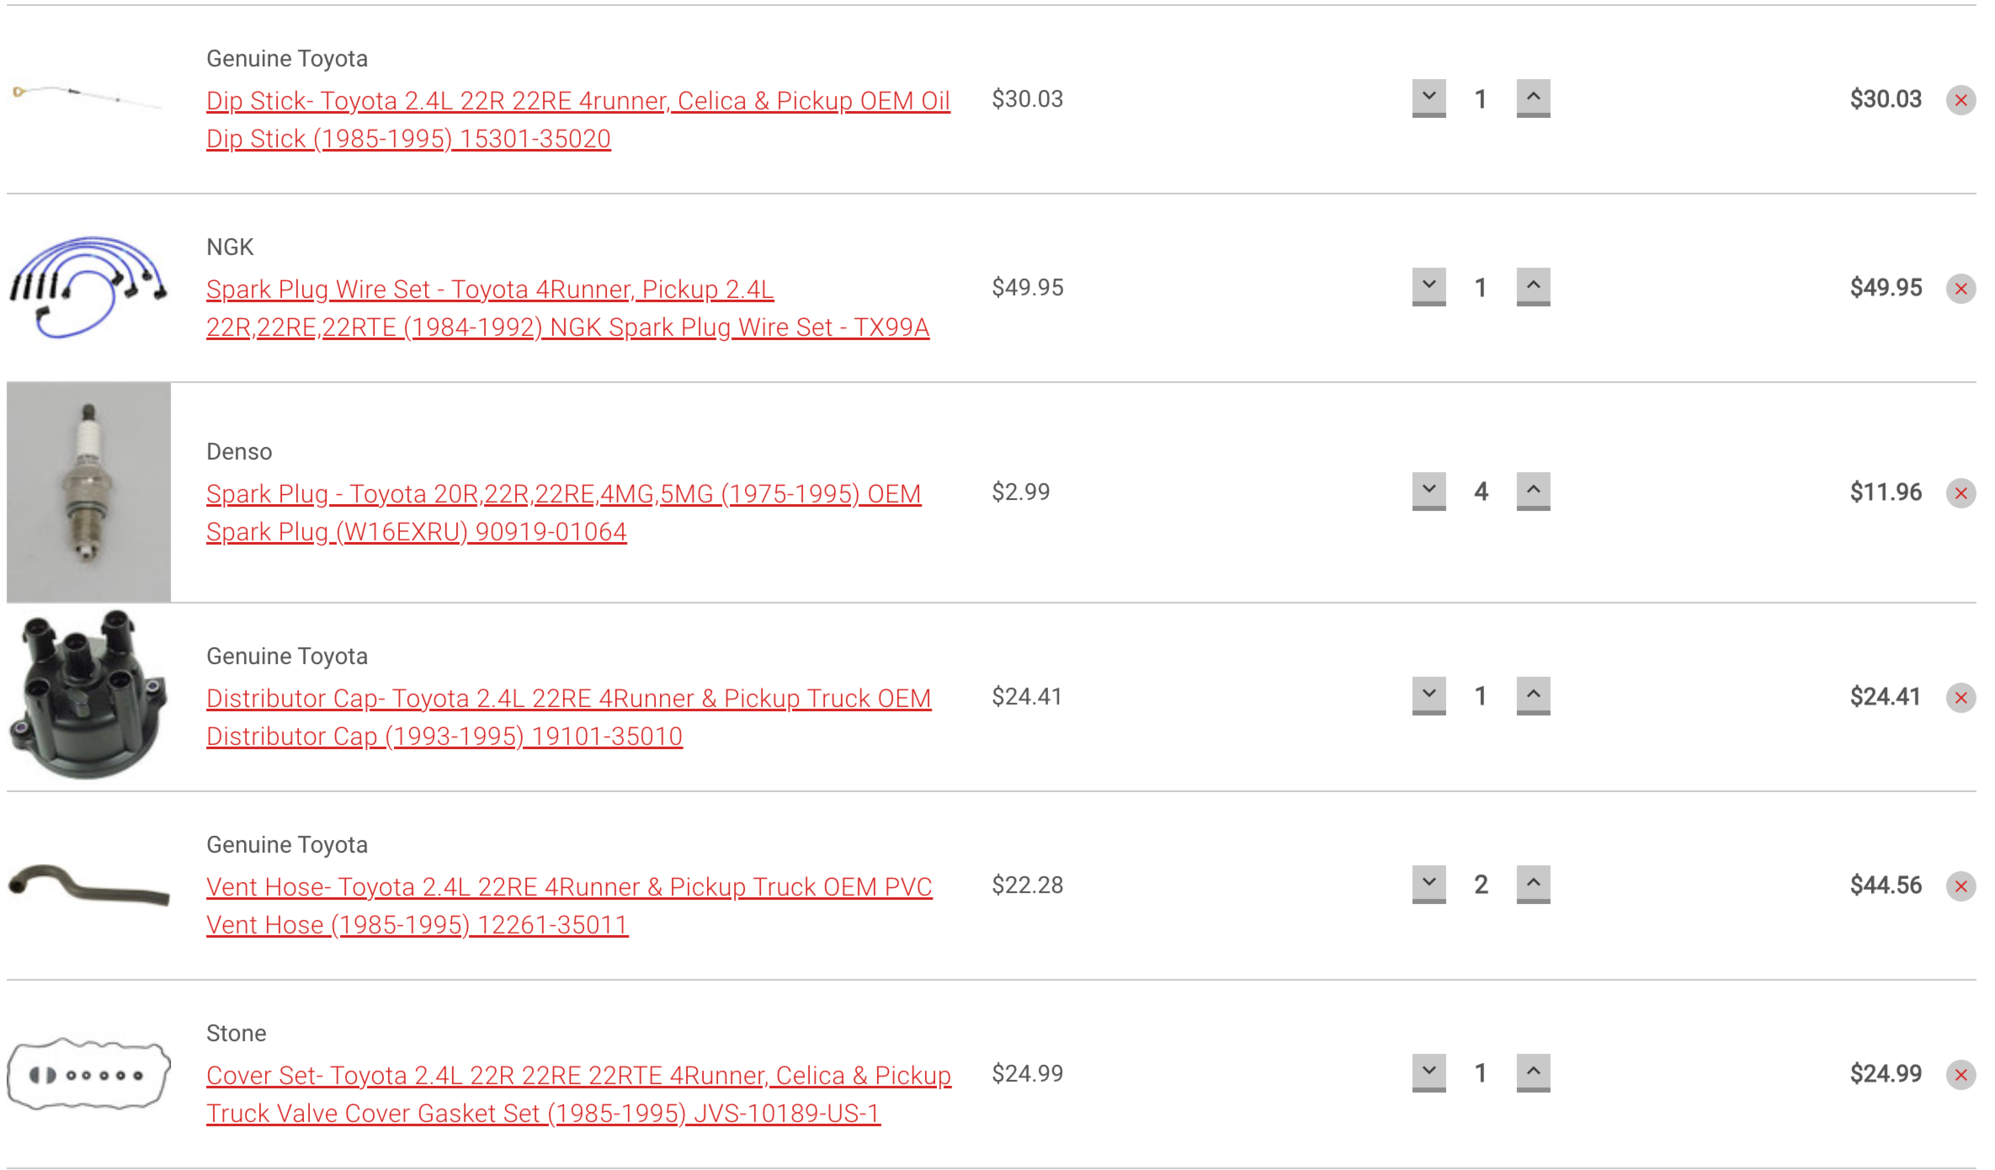Screen dimensions: 1995x1170
Task: Click the distributor cap product image
Action: (89, 695)
